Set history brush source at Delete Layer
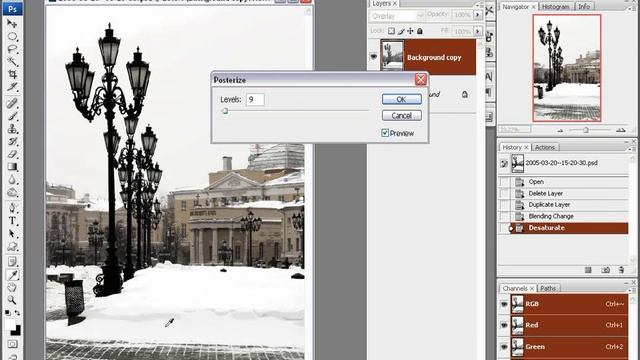640x360 pixels. click(504, 193)
